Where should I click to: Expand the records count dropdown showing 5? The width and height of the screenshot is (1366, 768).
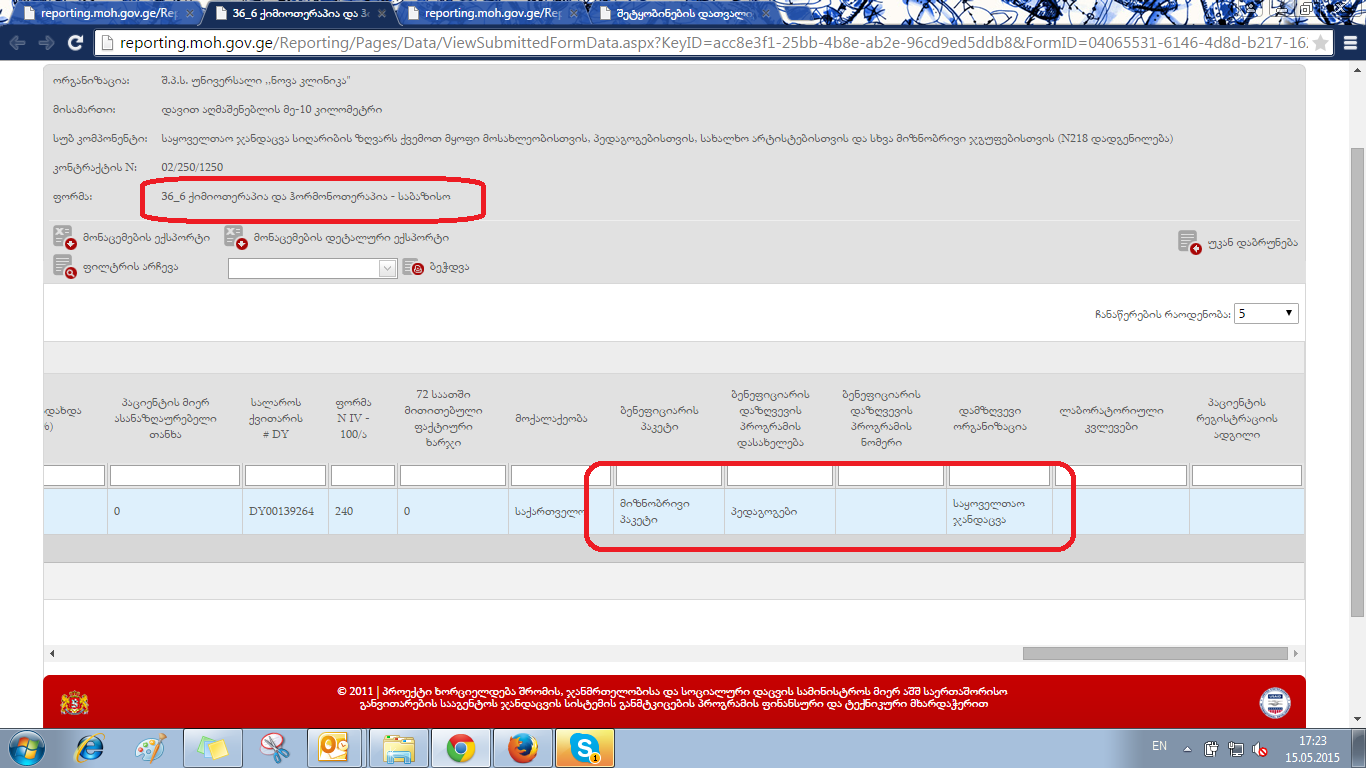[1266, 313]
